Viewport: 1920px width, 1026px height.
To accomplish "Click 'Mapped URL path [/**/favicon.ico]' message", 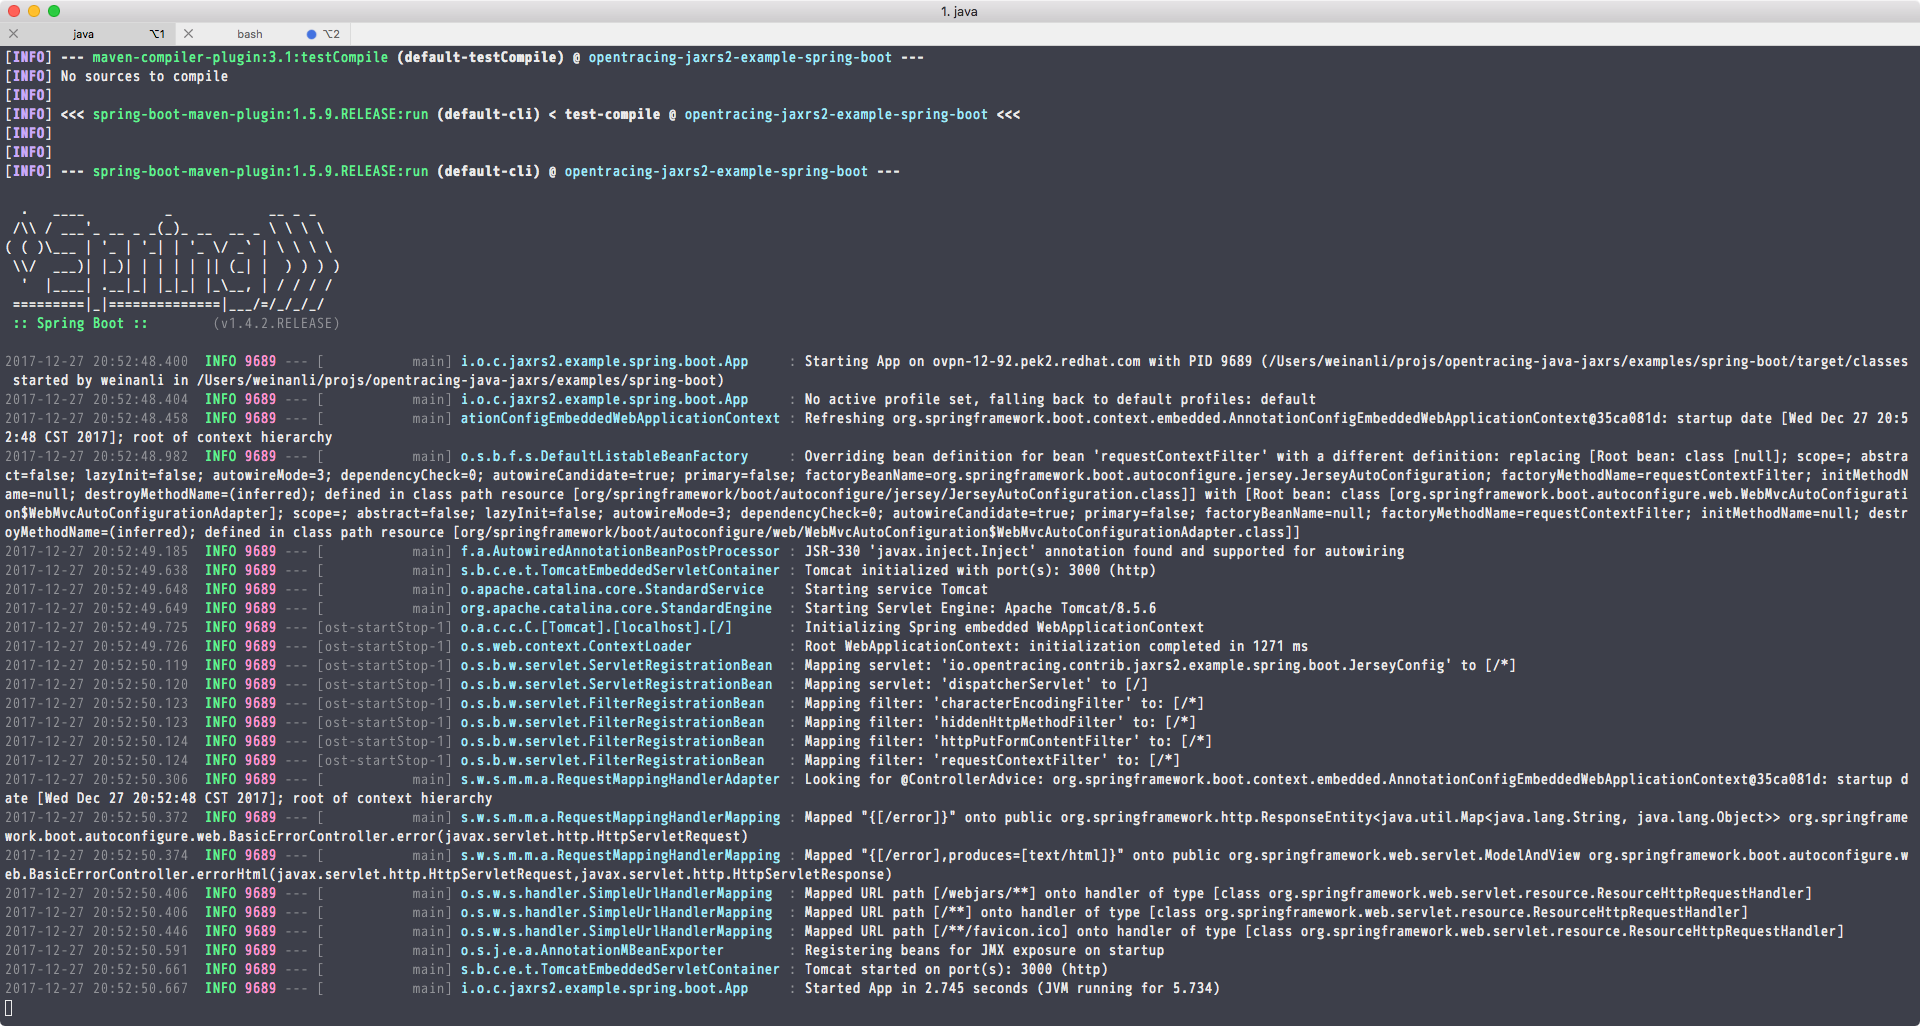I will pyautogui.click(x=1324, y=931).
